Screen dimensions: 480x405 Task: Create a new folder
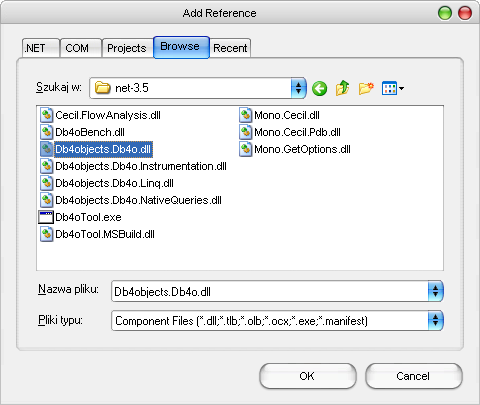[366, 88]
